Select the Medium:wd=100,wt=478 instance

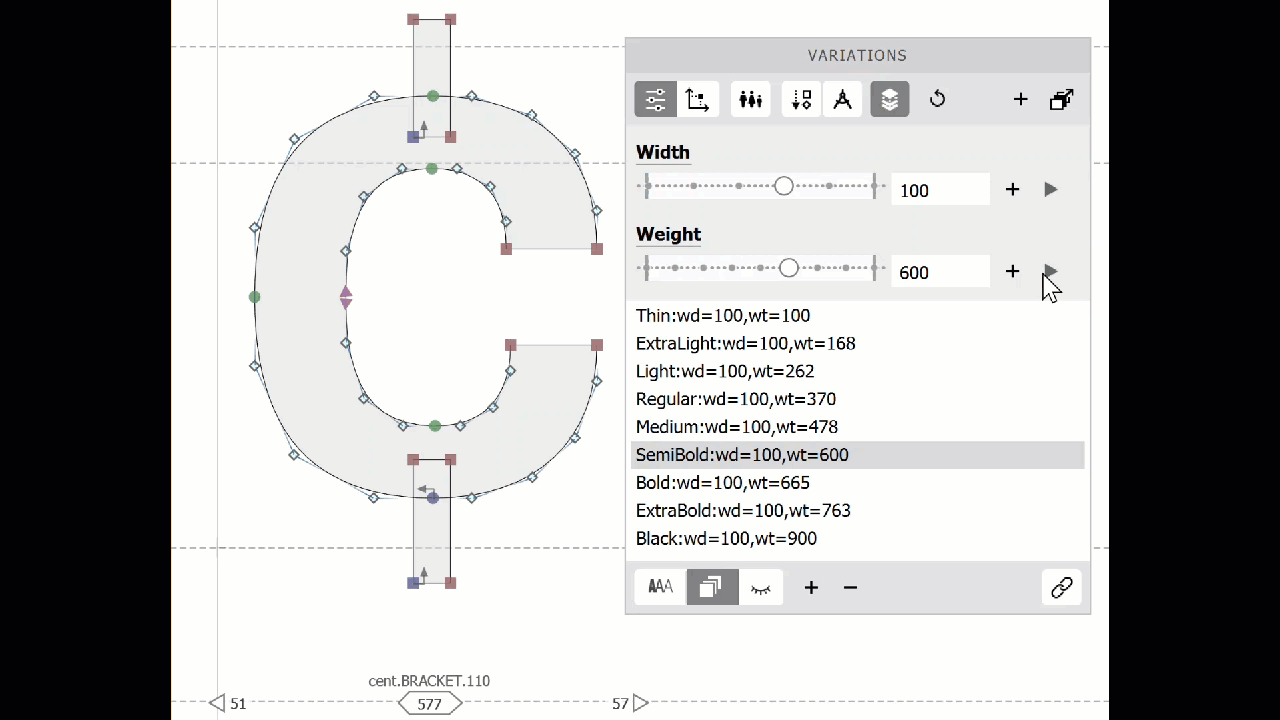click(x=858, y=427)
